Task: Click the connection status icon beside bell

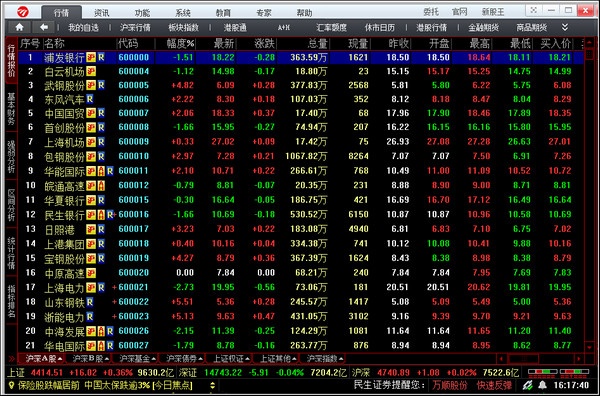Action: [528, 385]
